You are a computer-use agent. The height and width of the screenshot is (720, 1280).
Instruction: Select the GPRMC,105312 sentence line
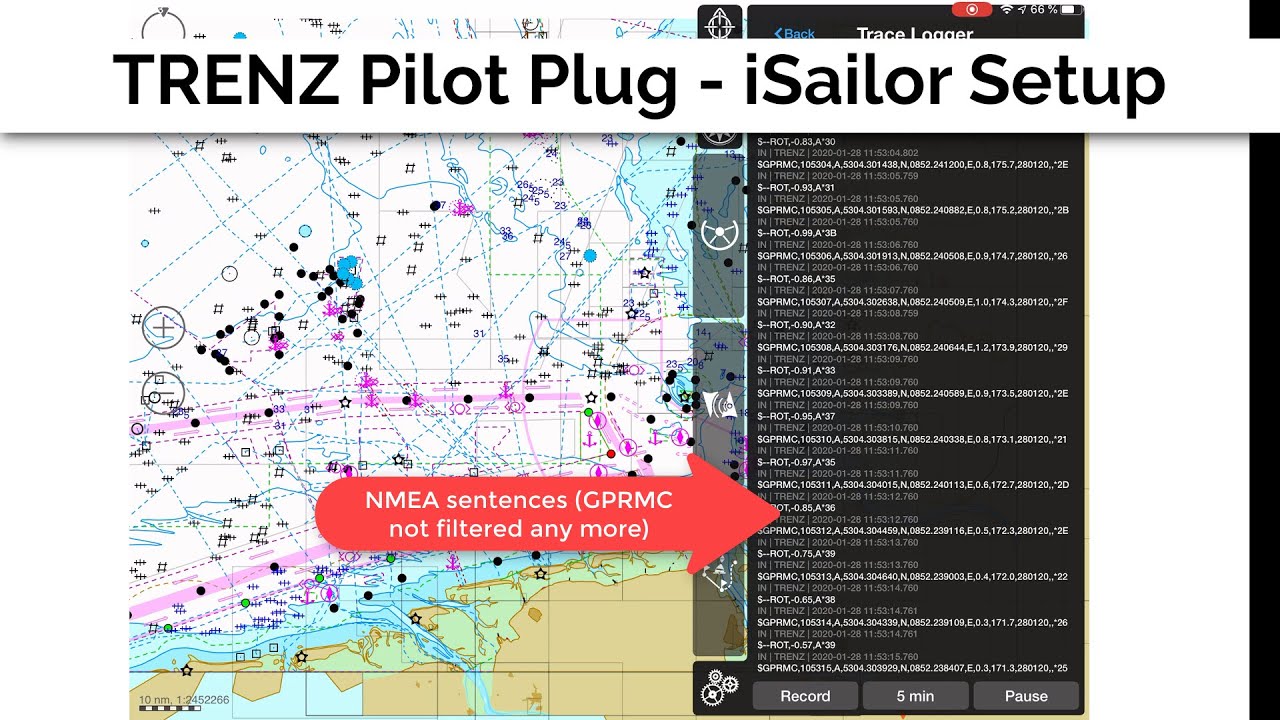click(x=912, y=530)
